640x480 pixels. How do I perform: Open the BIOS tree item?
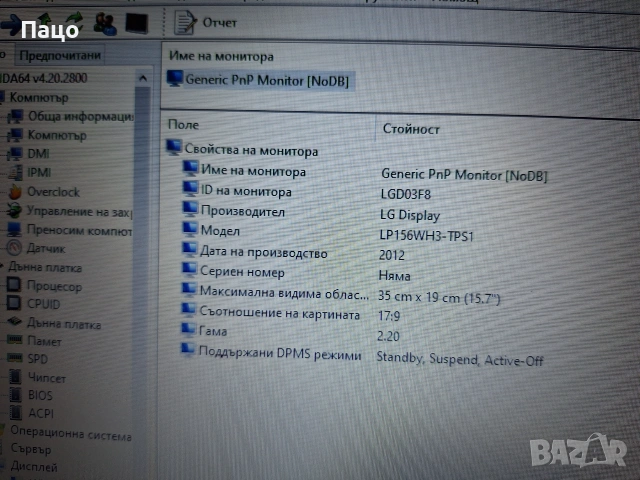click(31, 395)
